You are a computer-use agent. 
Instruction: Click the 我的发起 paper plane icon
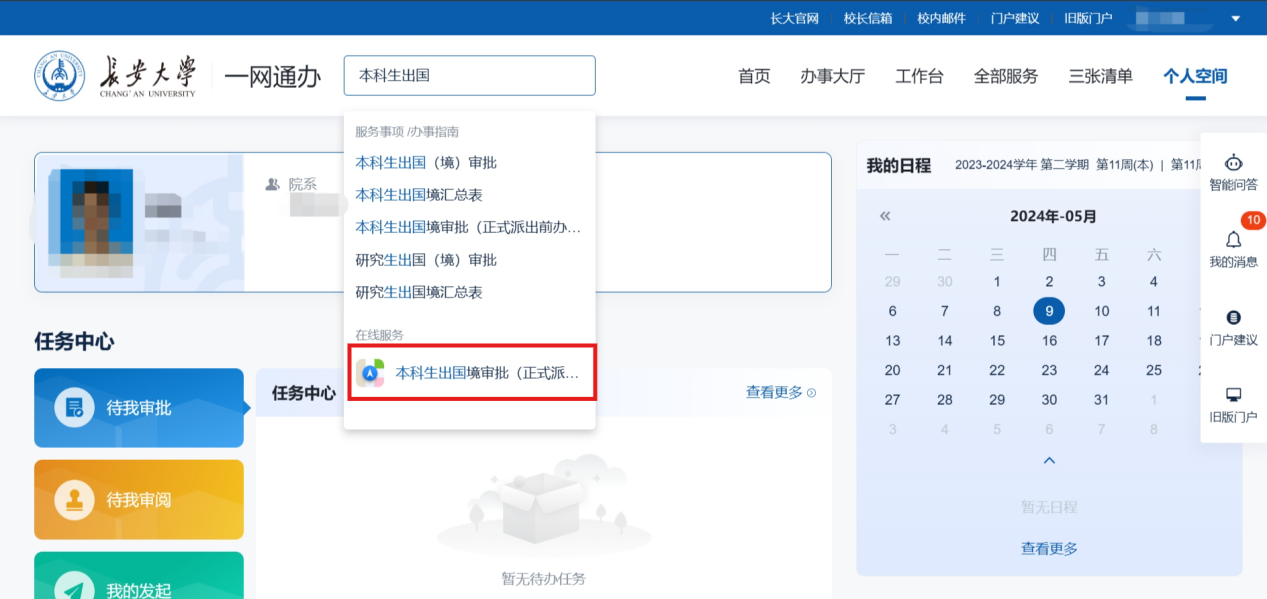click(x=74, y=587)
